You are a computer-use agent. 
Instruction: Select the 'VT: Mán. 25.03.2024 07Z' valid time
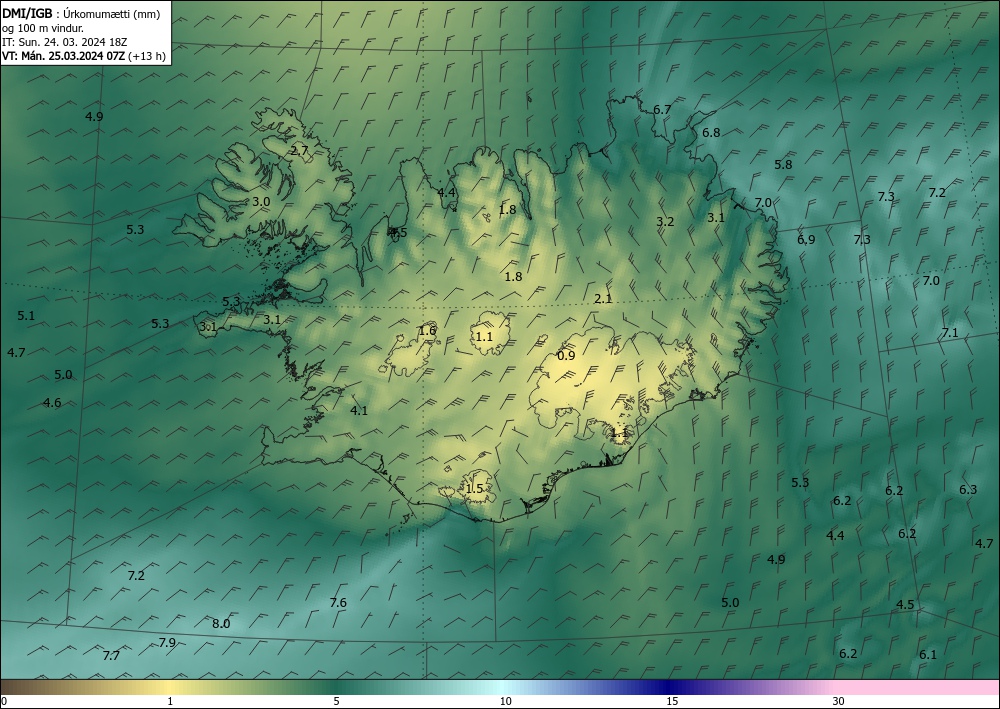[63, 56]
